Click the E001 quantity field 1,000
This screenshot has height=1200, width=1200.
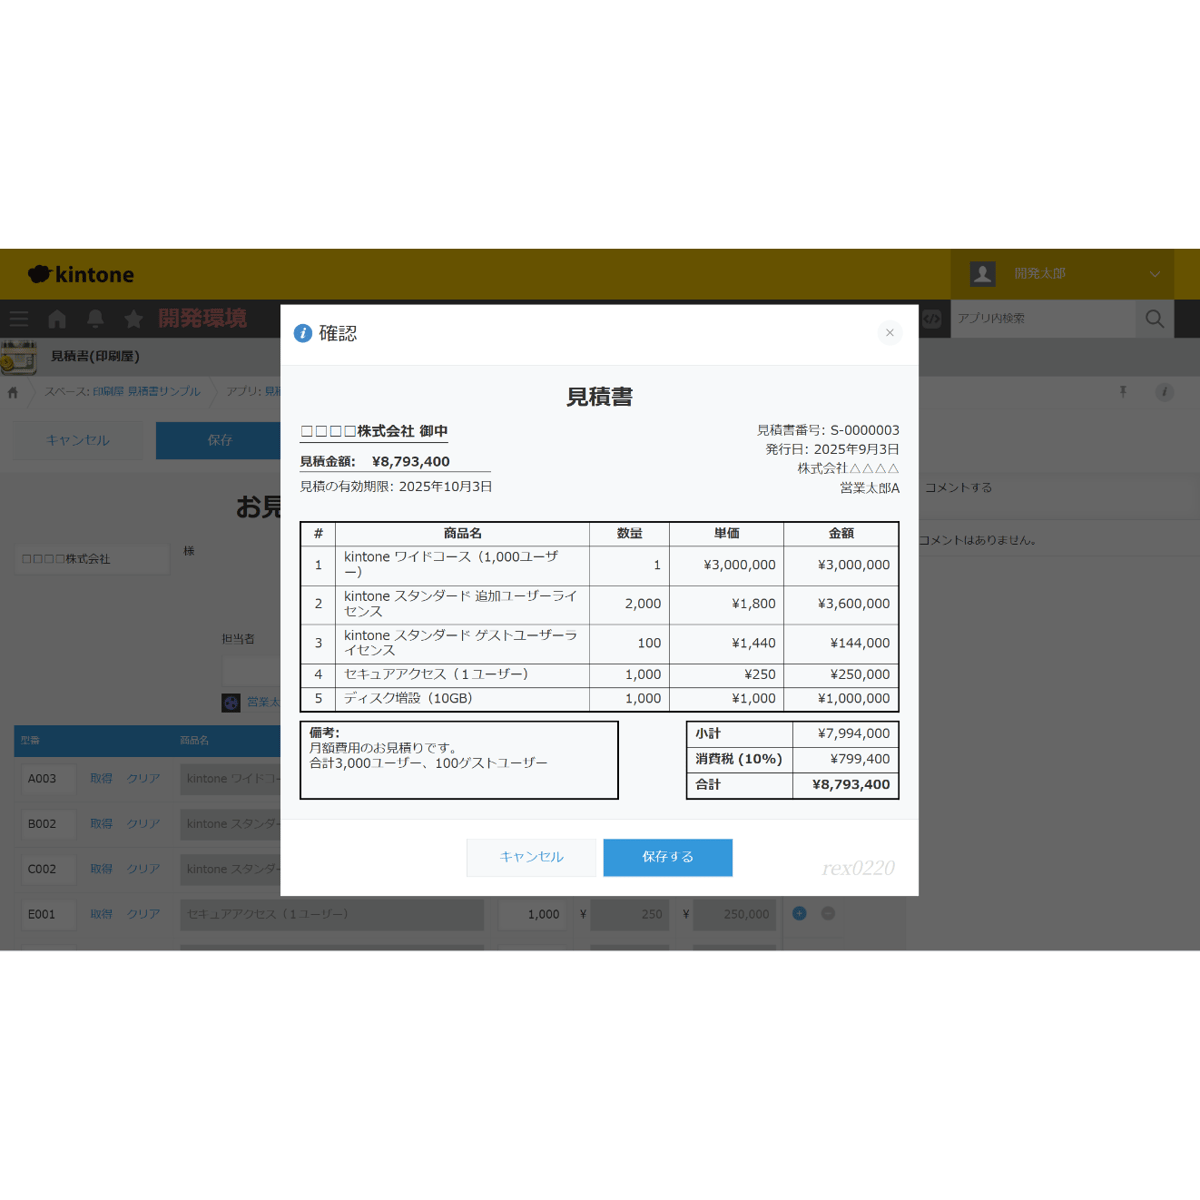533,914
